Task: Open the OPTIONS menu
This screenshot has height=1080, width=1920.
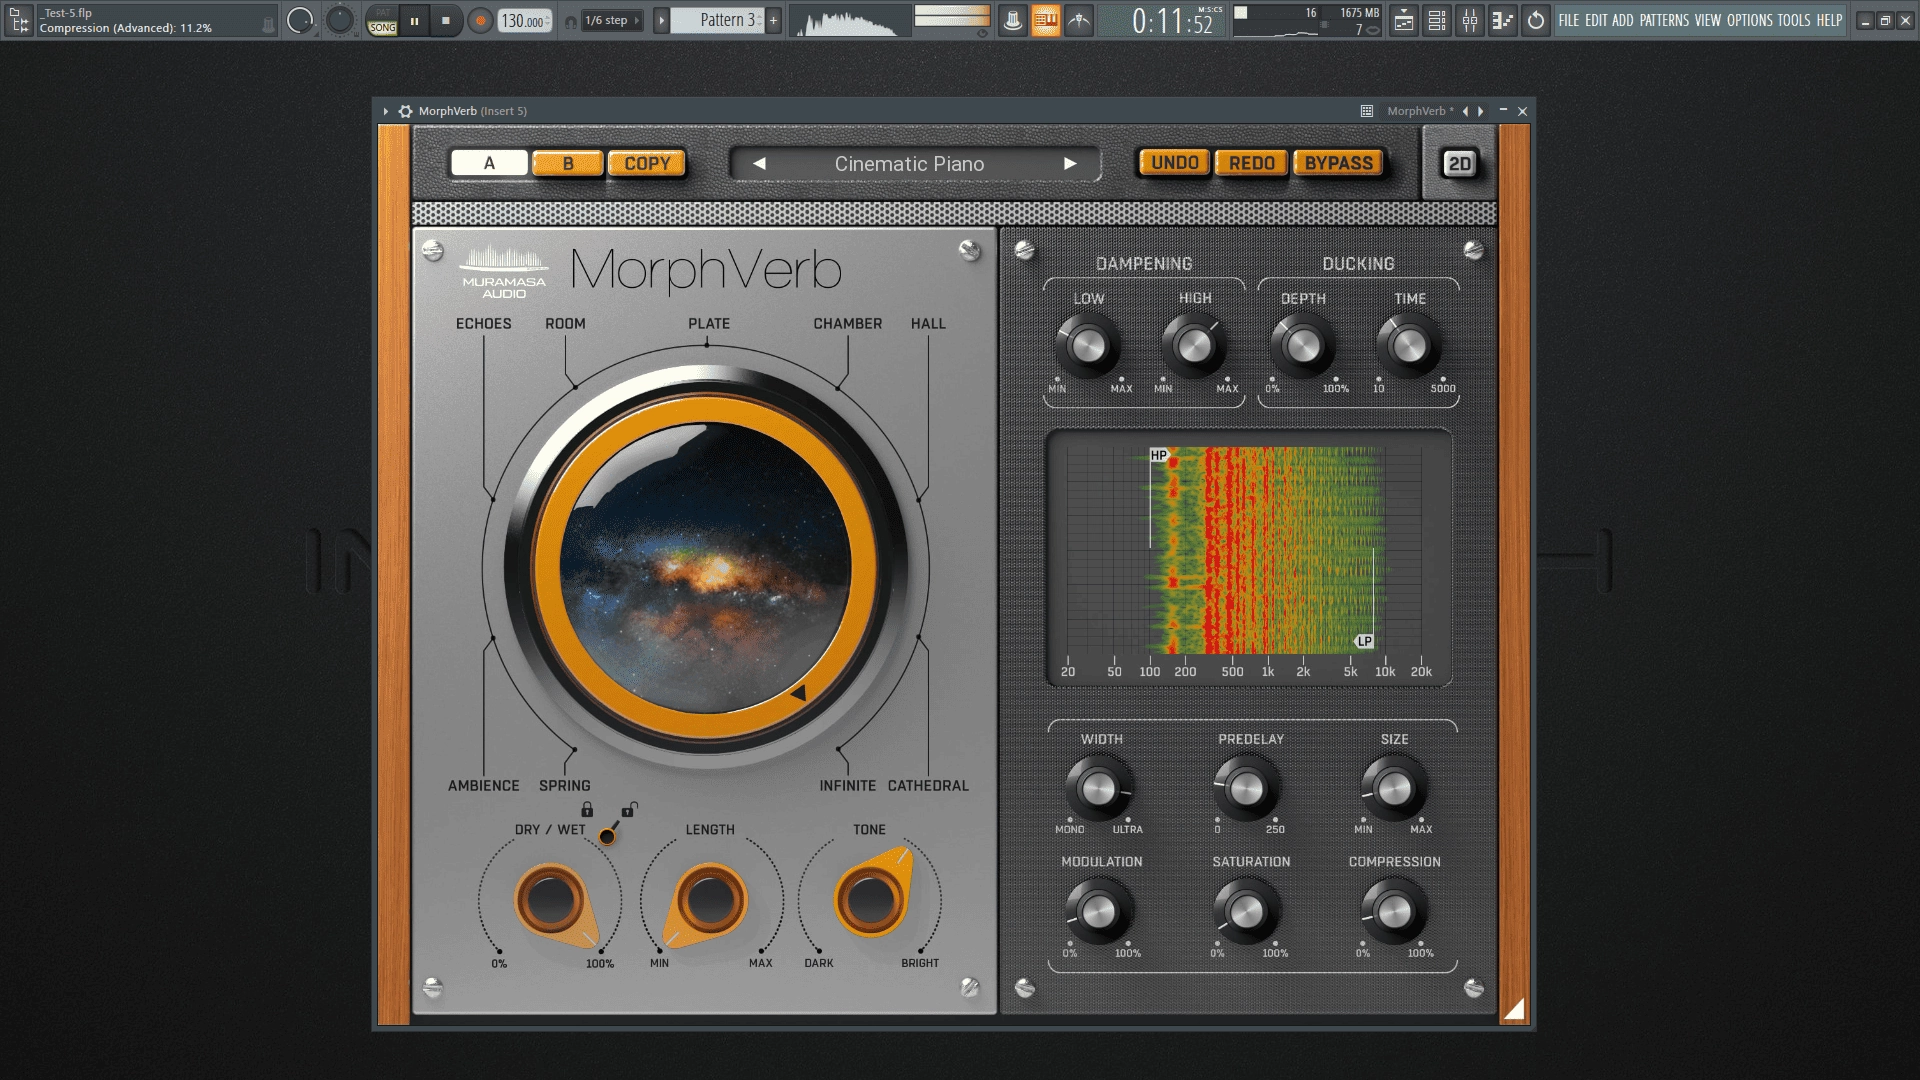Action: click(1750, 20)
